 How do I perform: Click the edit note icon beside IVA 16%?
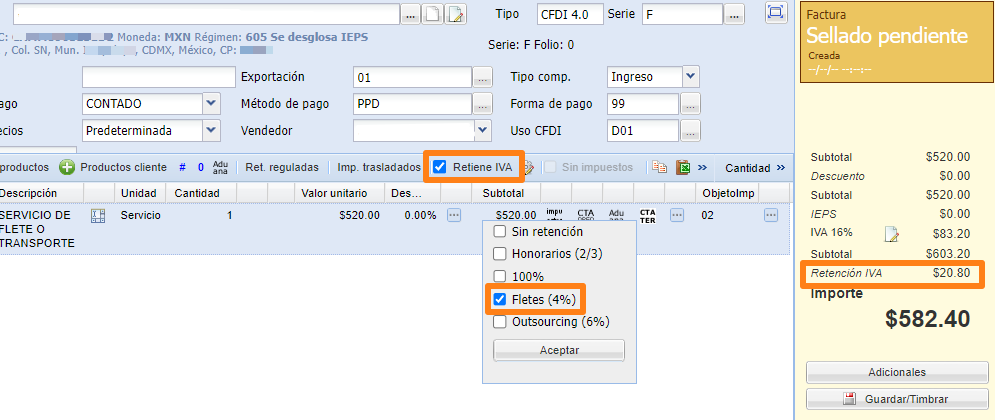[892, 234]
